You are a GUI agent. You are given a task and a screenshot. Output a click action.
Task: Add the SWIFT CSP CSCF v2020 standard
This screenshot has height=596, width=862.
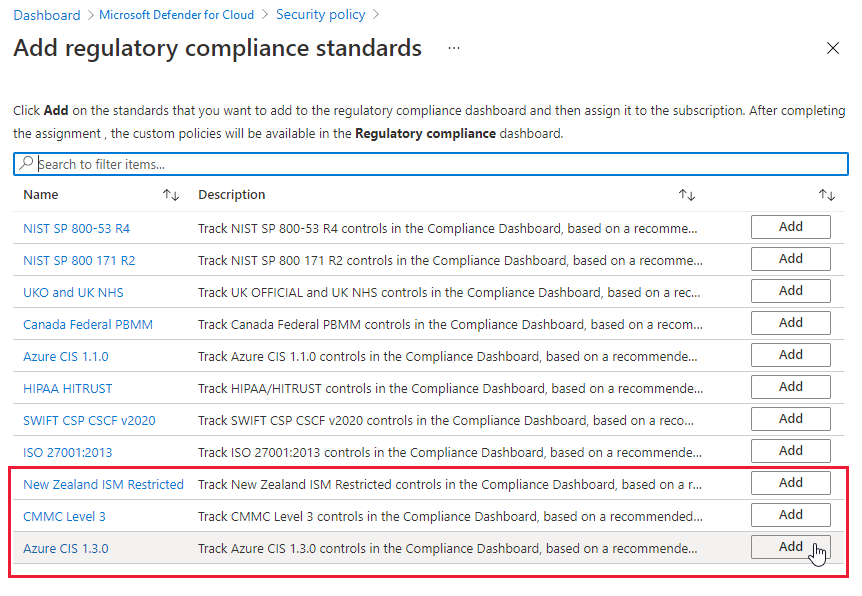point(791,419)
